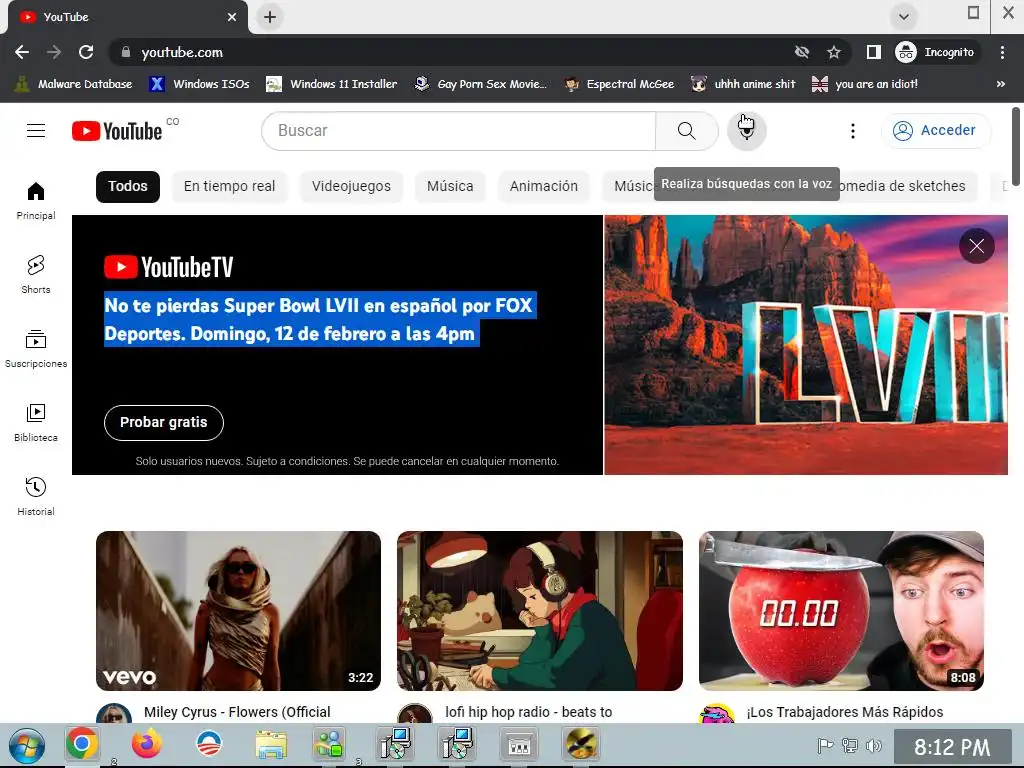Select En tiempo real chip
The height and width of the screenshot is (768, 1024).
[x=229, y=186]
